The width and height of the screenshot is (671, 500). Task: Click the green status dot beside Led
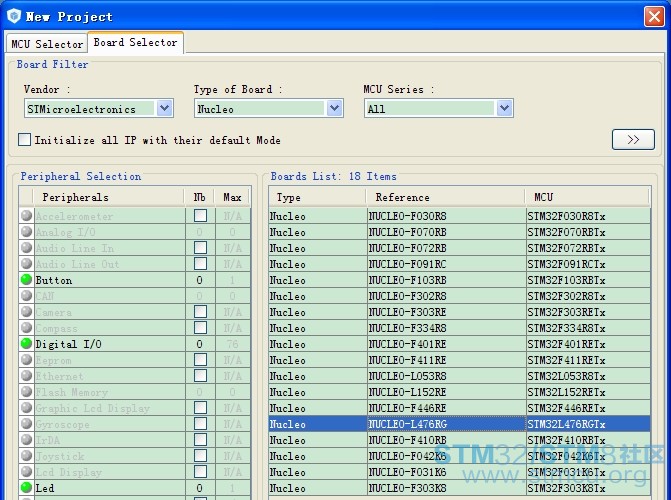pyautogui.click(x=27, y=487)
